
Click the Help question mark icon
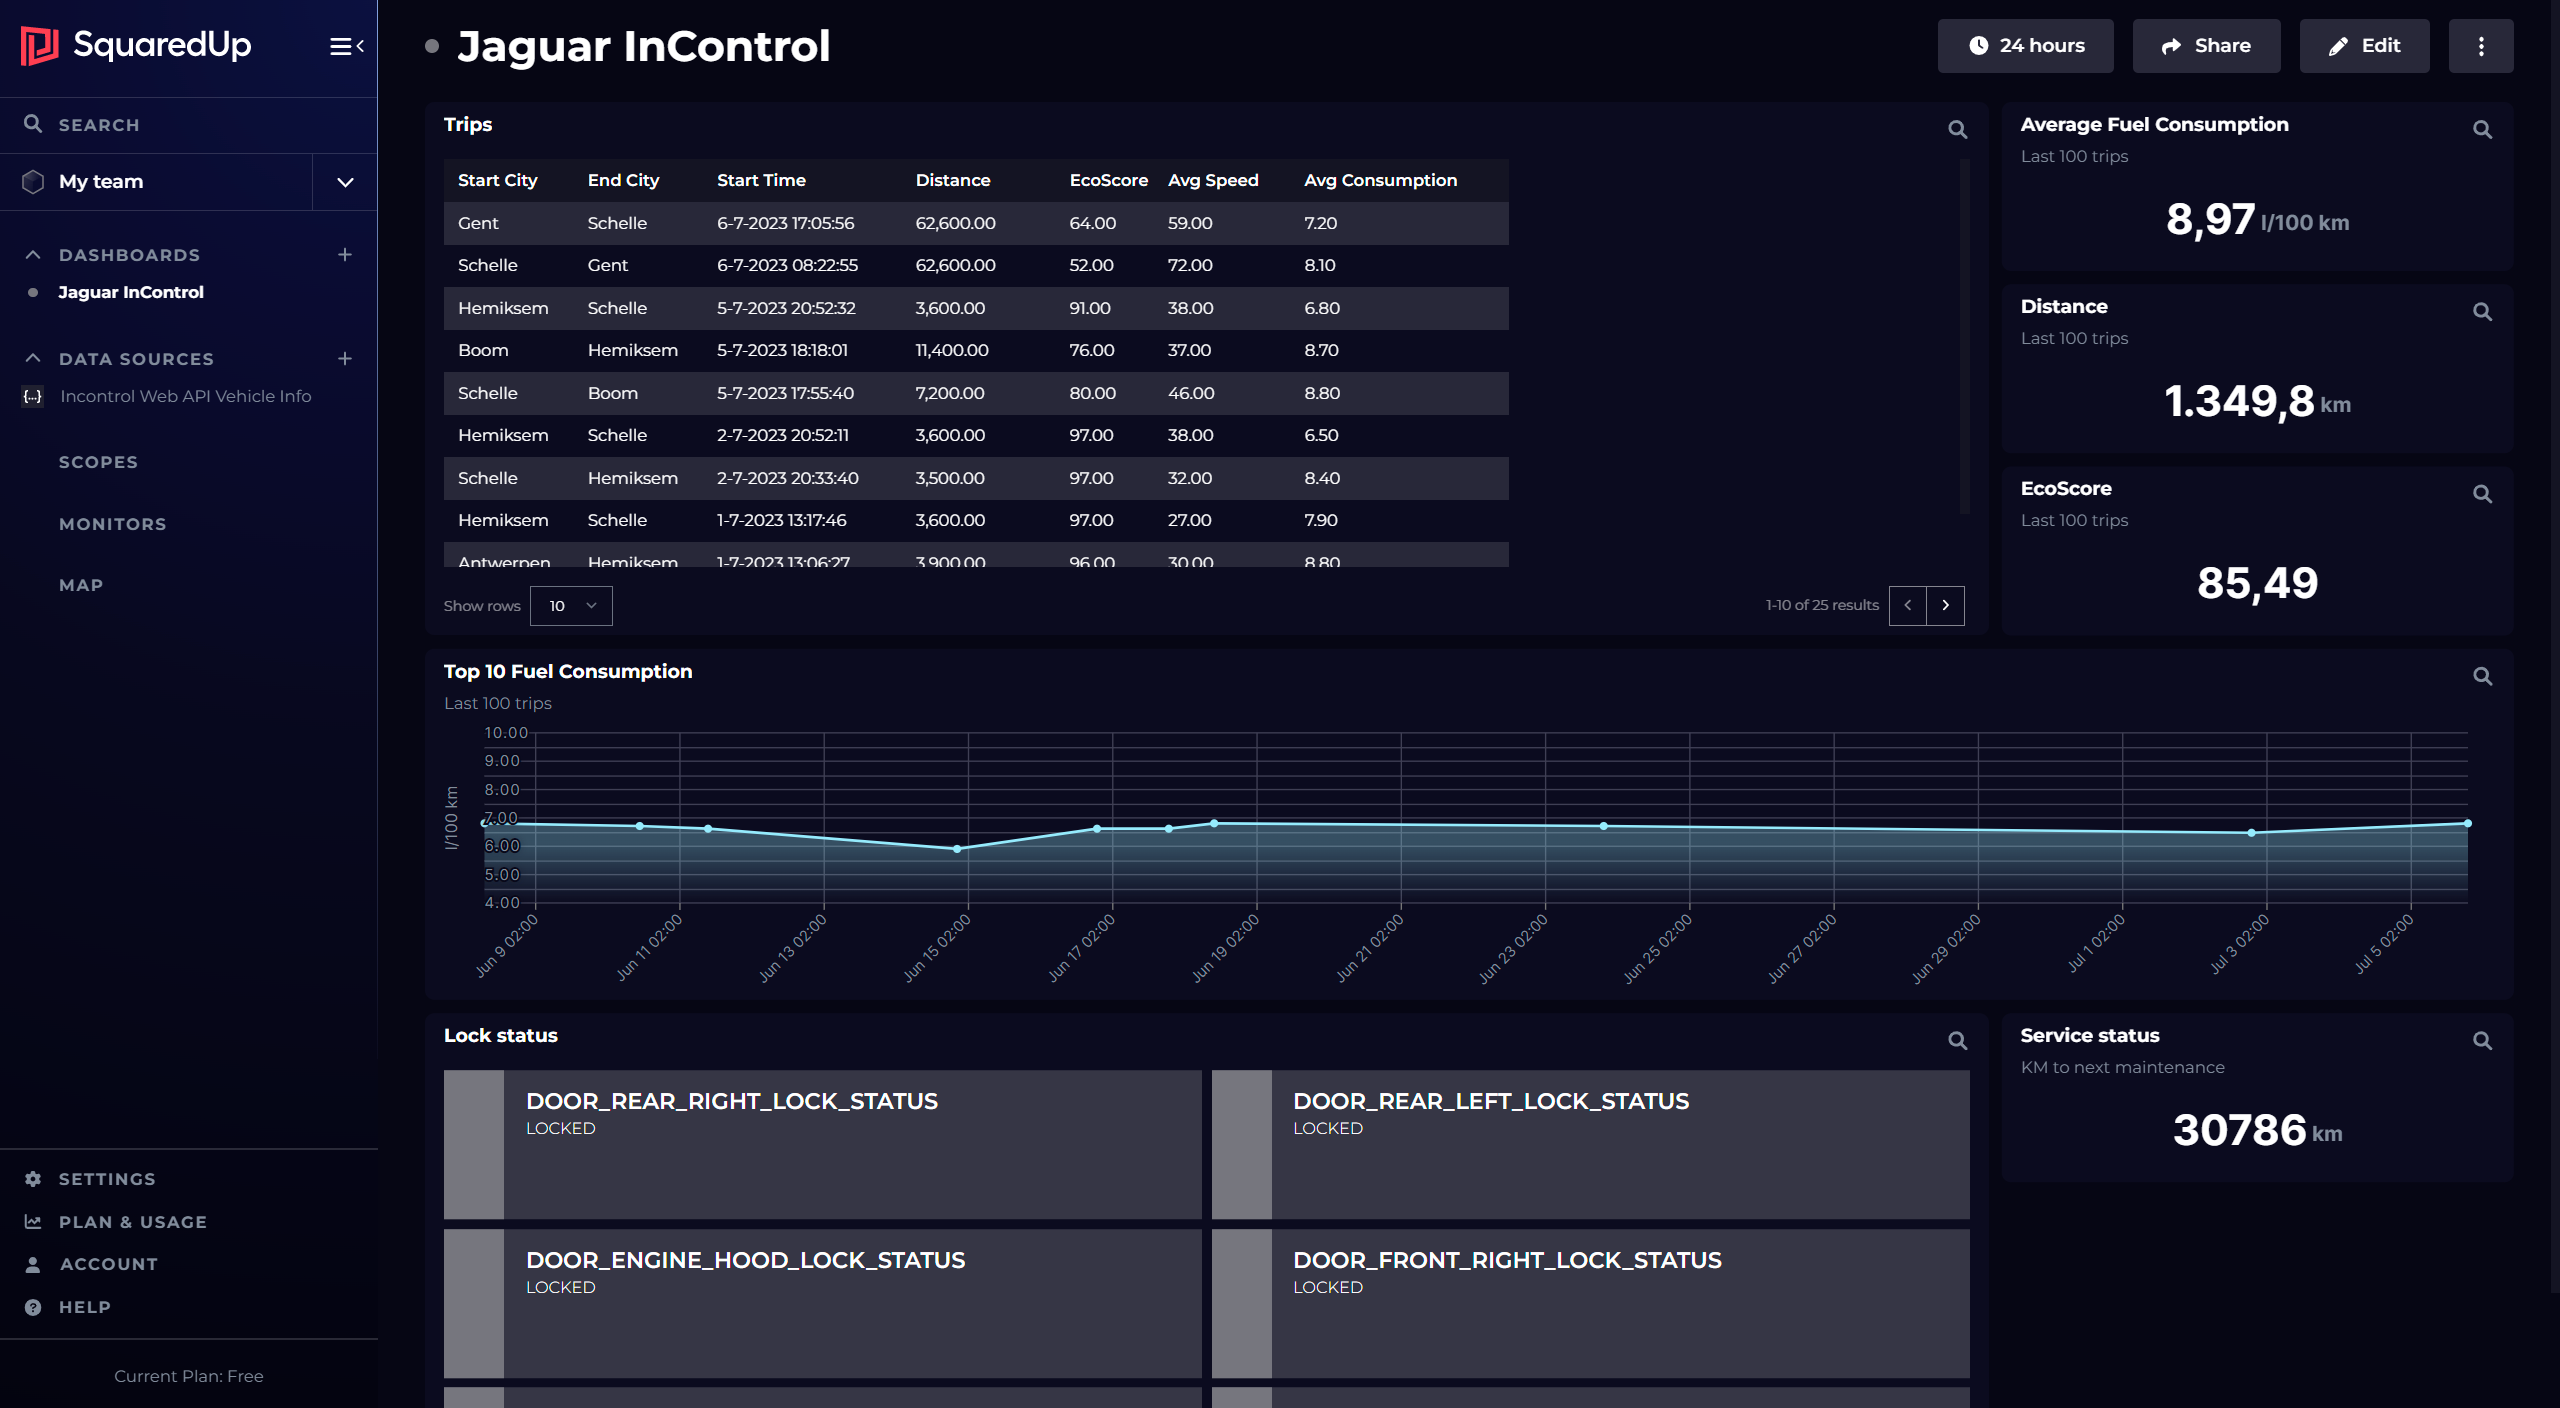[33, 1306]
